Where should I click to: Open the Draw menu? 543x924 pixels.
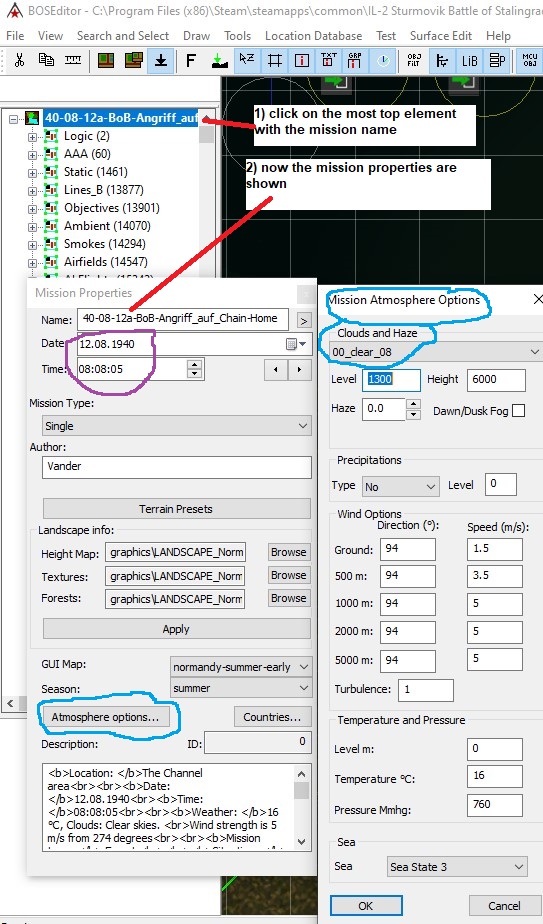196,36
